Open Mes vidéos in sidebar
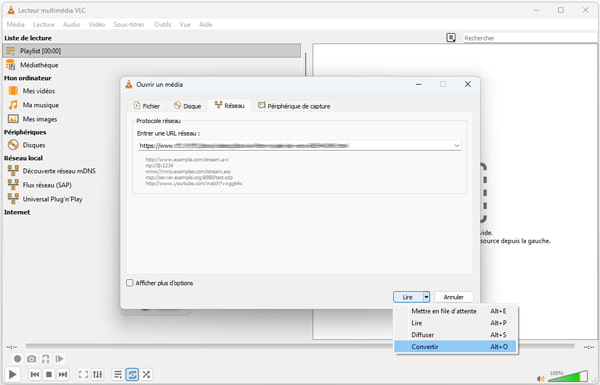 pos(39,91)
